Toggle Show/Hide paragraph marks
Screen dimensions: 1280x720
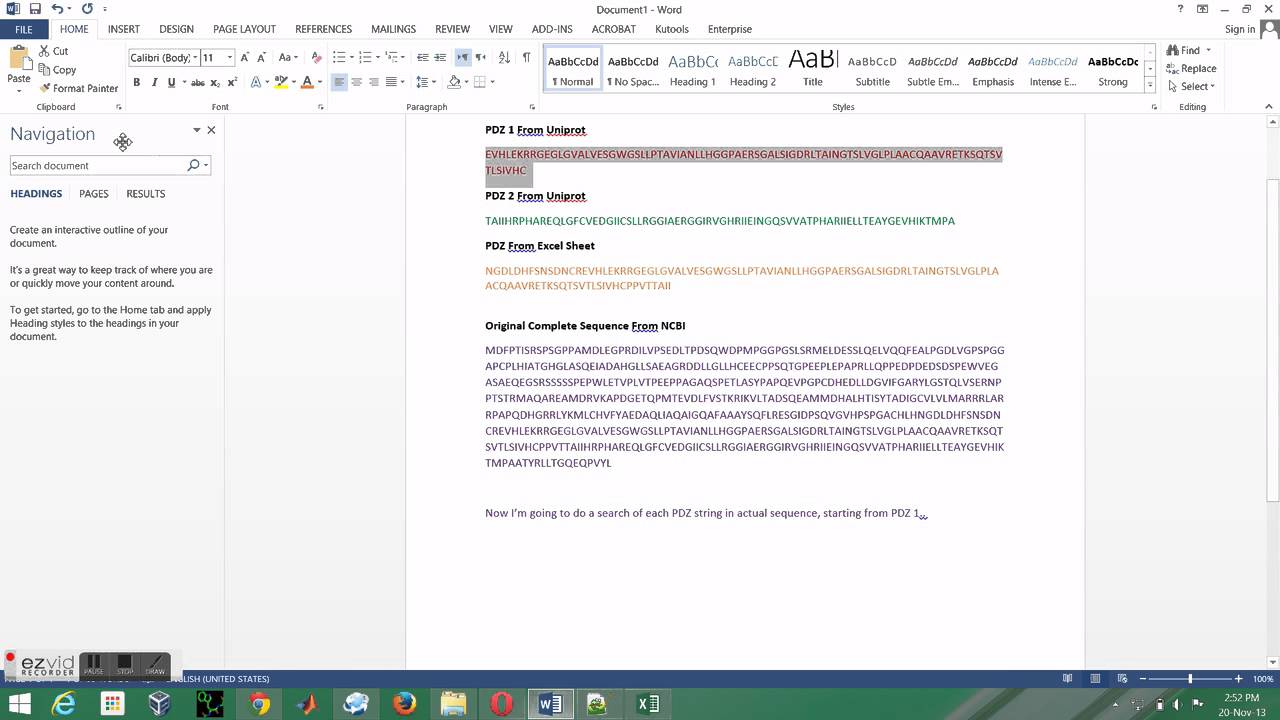click(526, 58)
